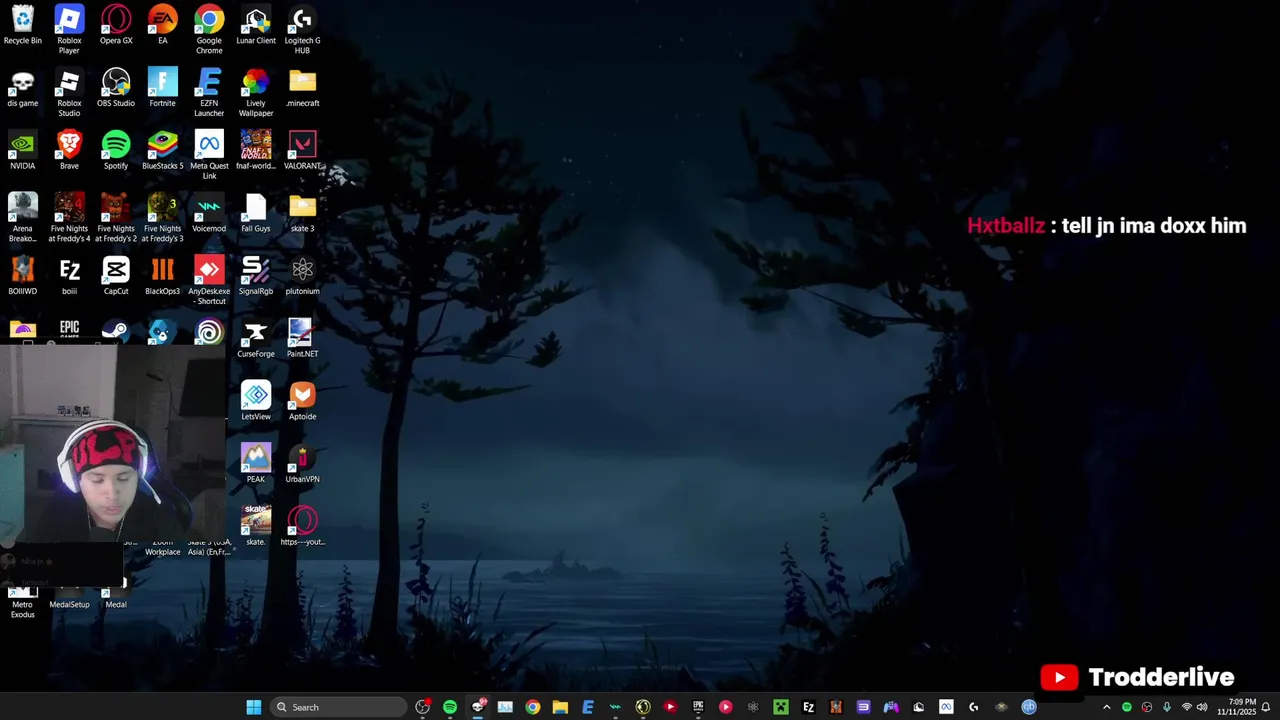The image size is (1280, 720).
Task: Open the NVIDIA desktop shortcut
Action: point(22,151)
